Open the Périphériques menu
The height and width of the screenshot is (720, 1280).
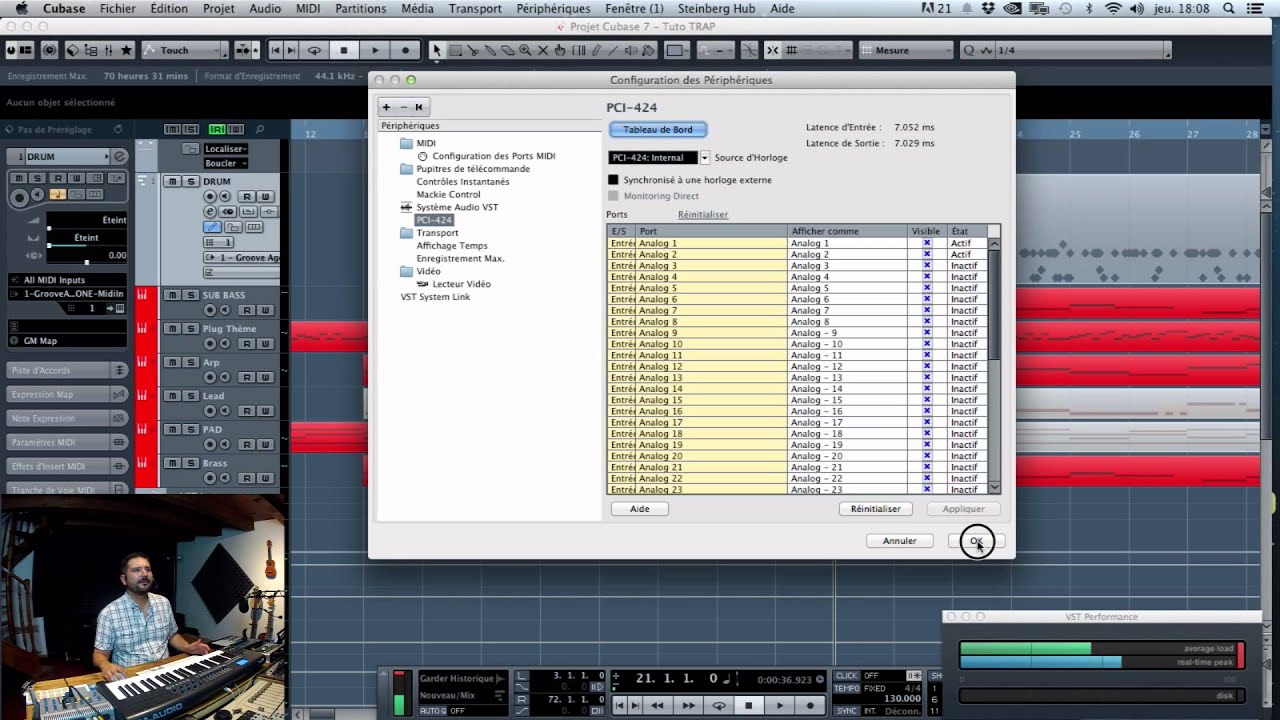click(x=553, y=8)
